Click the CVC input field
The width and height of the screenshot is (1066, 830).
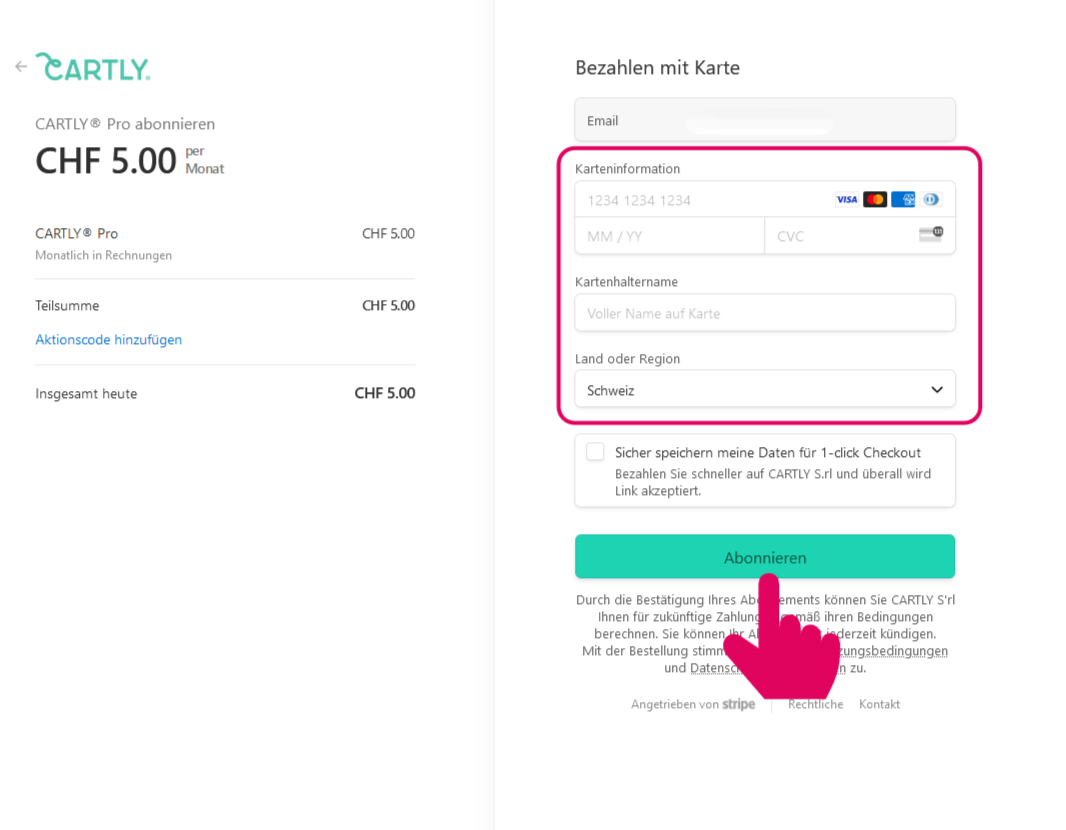click(840, 236)
